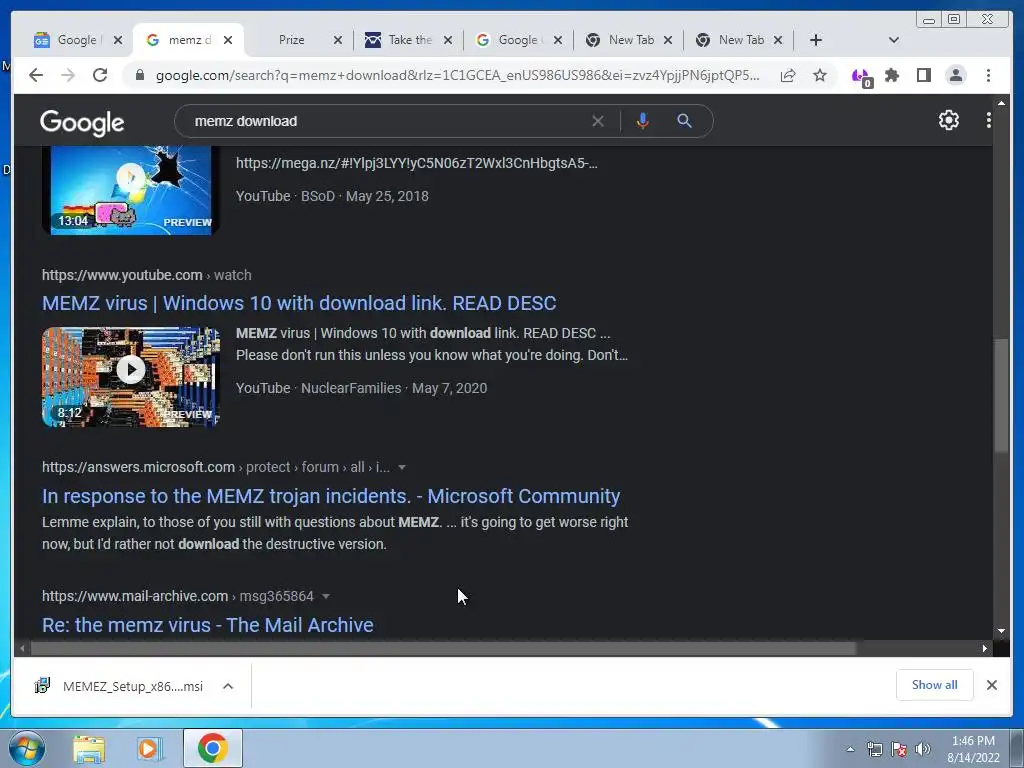The height and width of the screenshot is (768, 1024).
Task: Play the 8:12 MEMZ video thumbnail
Action: click(x=131, y=377)
